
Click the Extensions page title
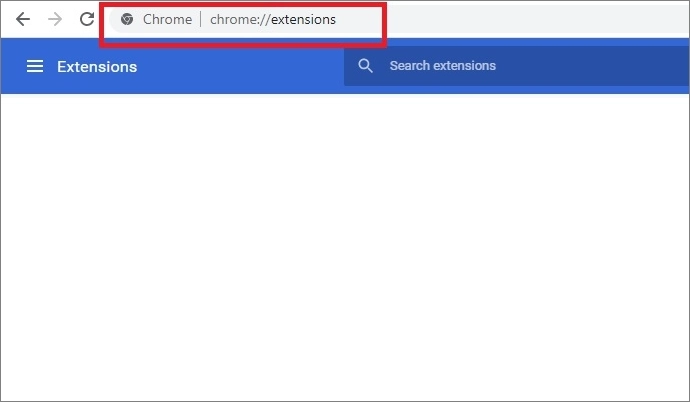pos(97,67)
